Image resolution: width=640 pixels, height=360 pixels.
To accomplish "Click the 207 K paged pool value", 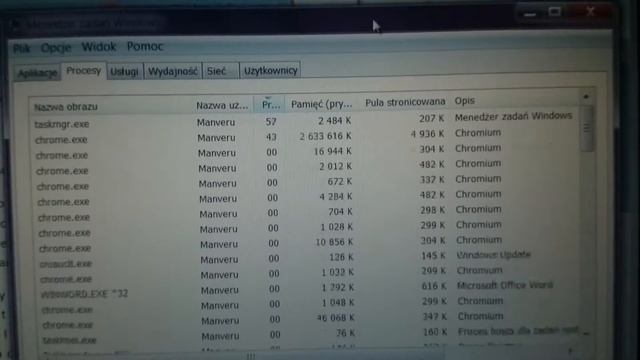I will (431, 119).
